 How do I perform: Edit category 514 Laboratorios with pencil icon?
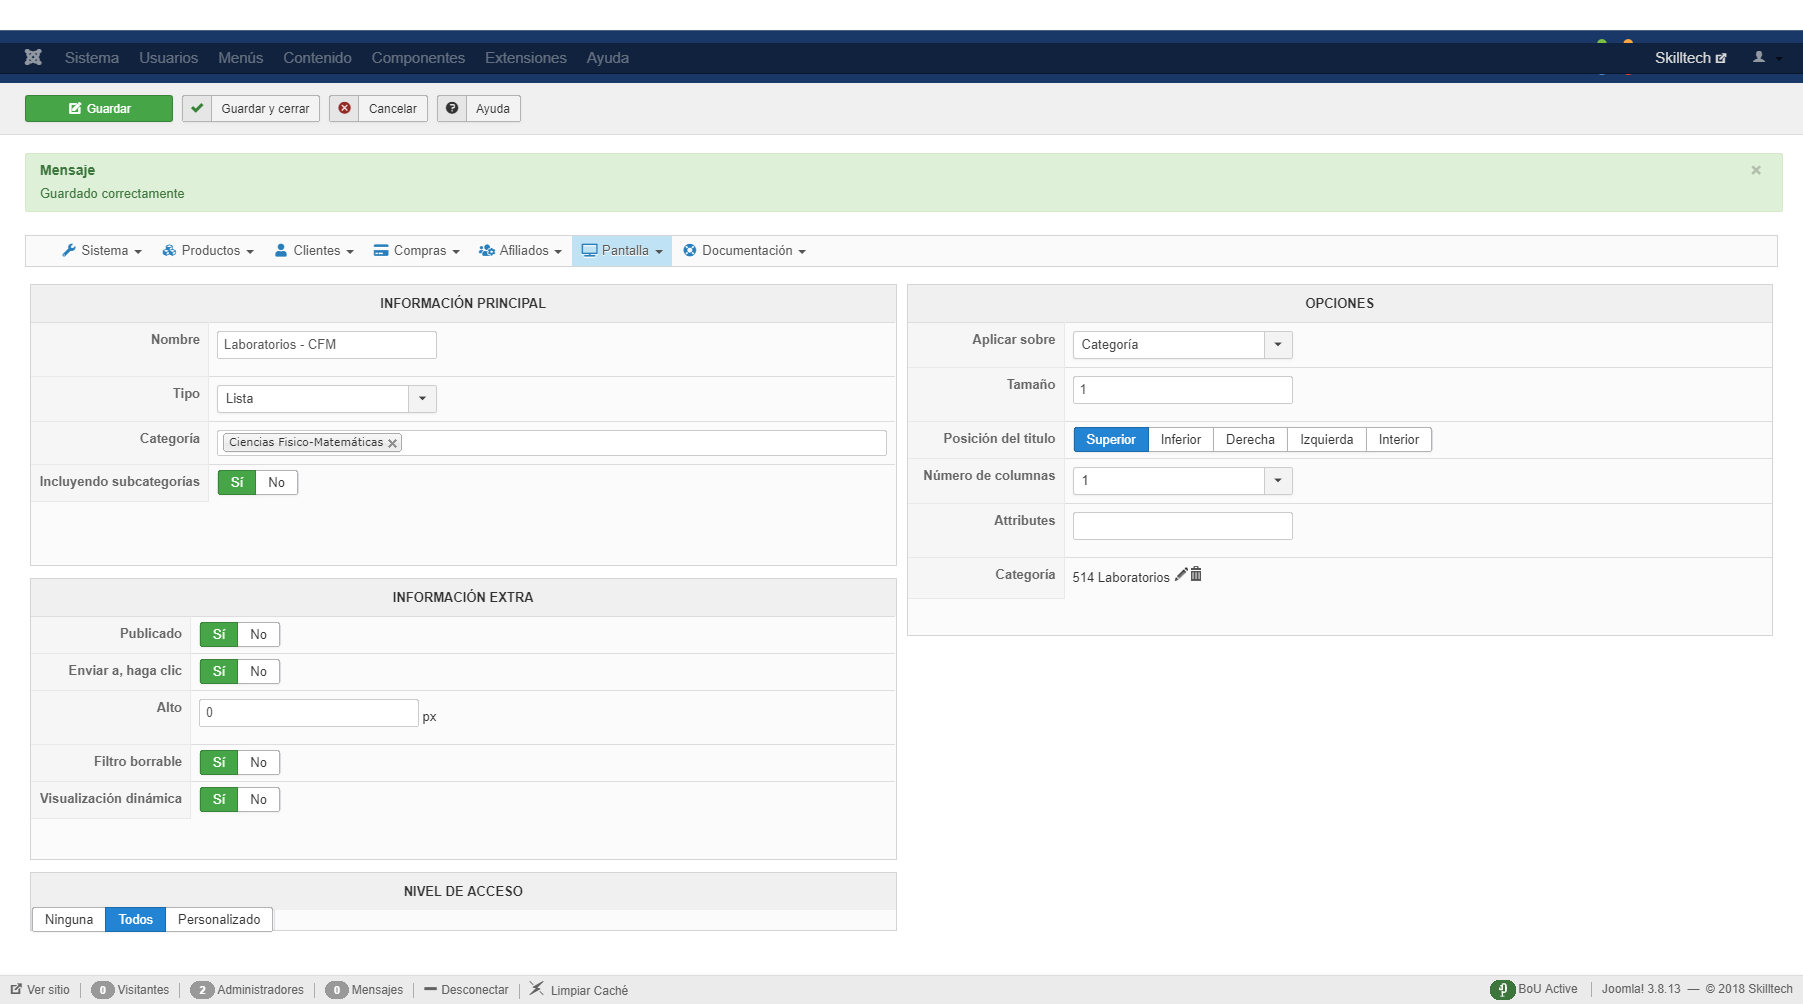[1181, 574]
